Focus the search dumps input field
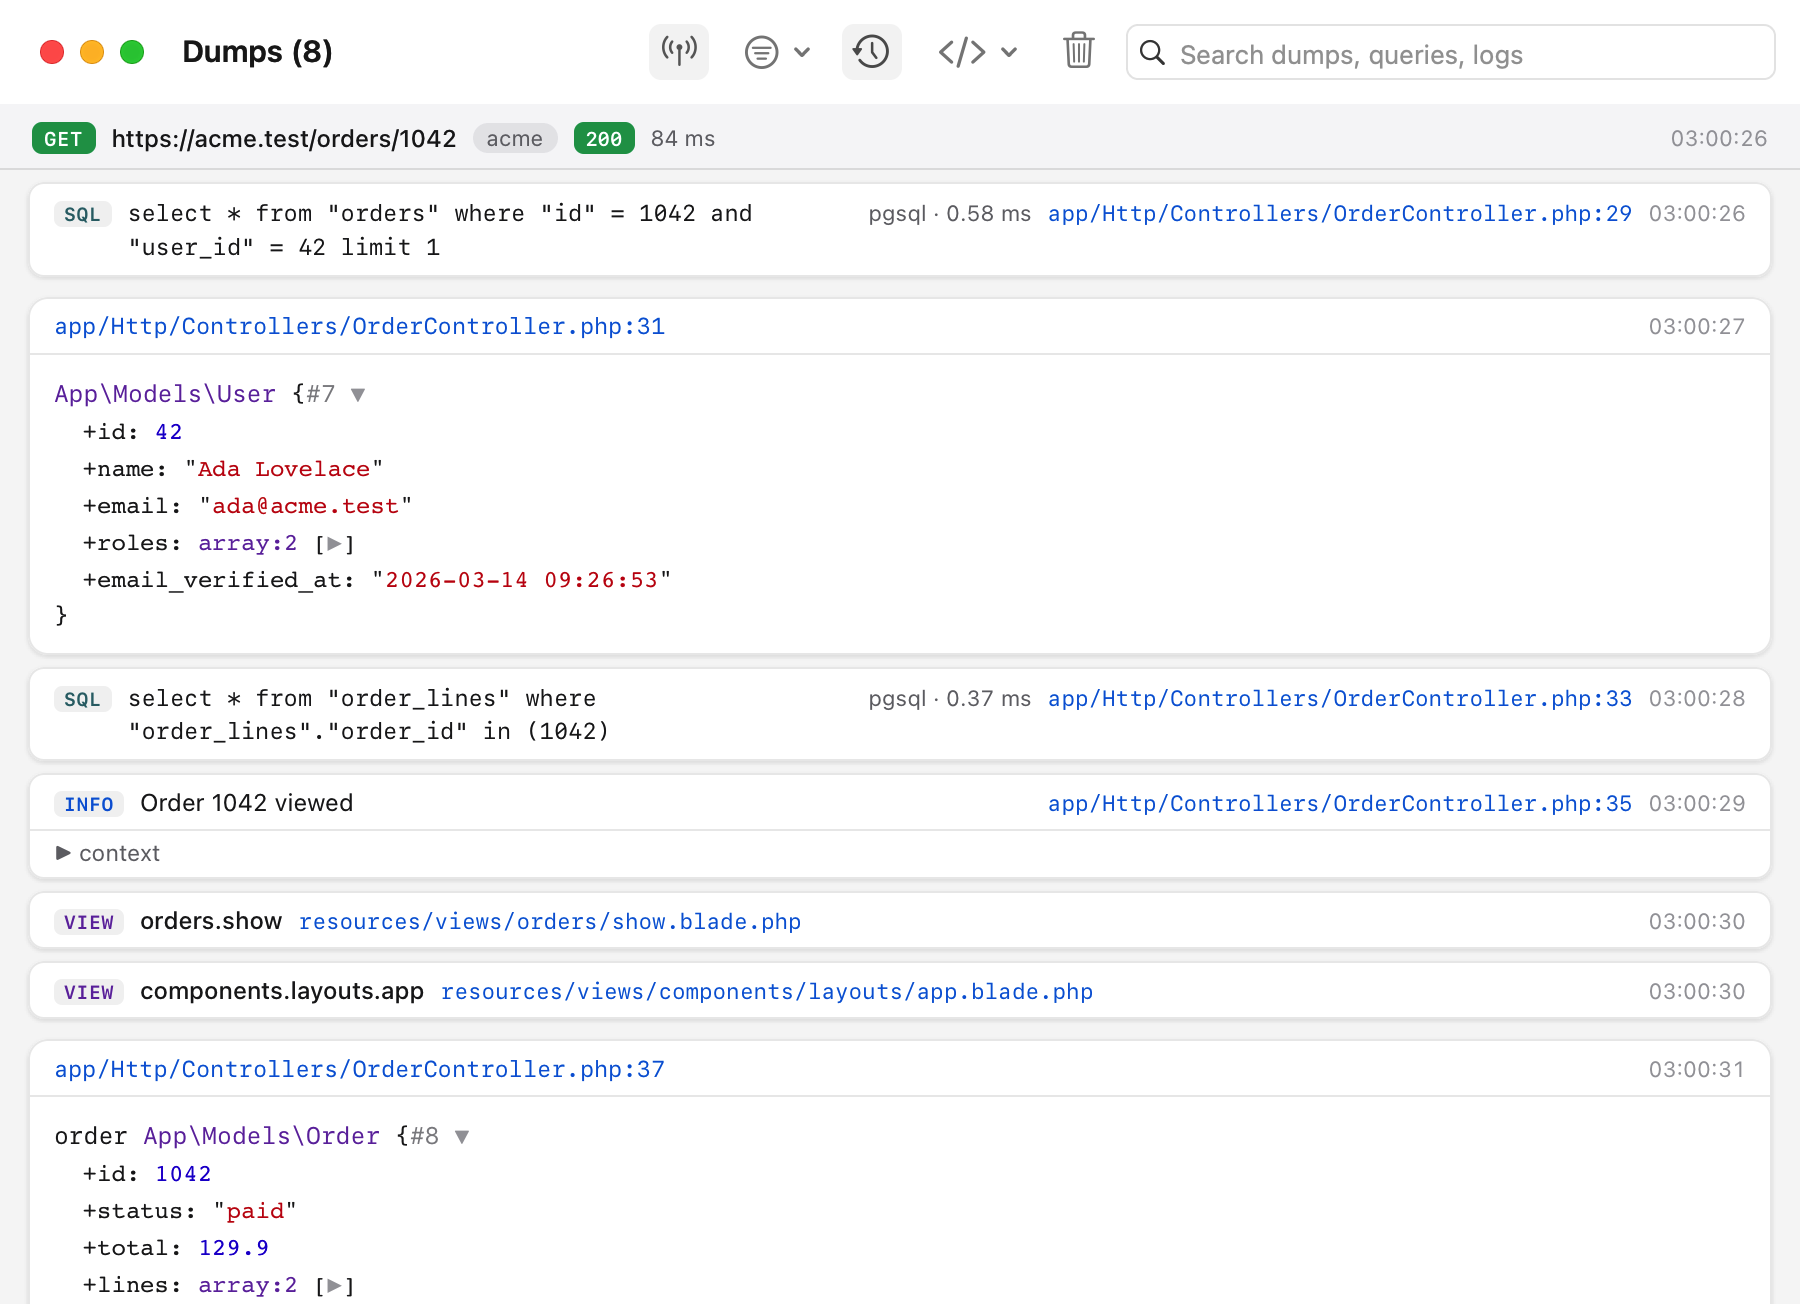Screen dimensions: 1800x1304 click(1451, 53)
